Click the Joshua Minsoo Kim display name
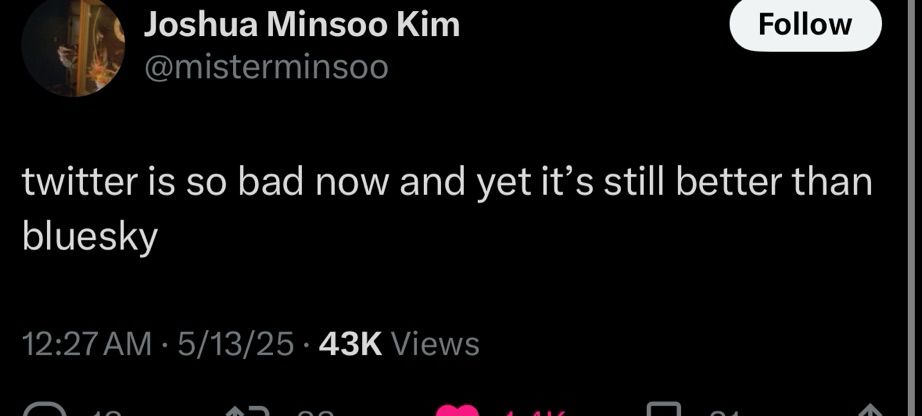 click(x=302, y=25)
